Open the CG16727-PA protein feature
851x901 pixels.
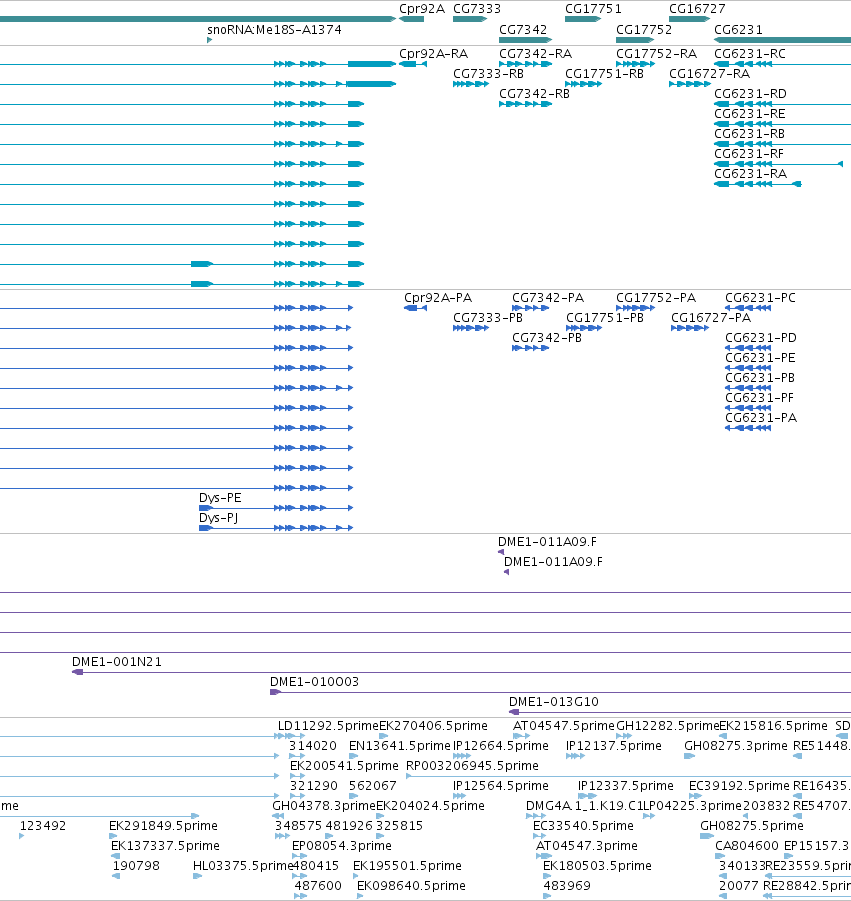(690, 329)
